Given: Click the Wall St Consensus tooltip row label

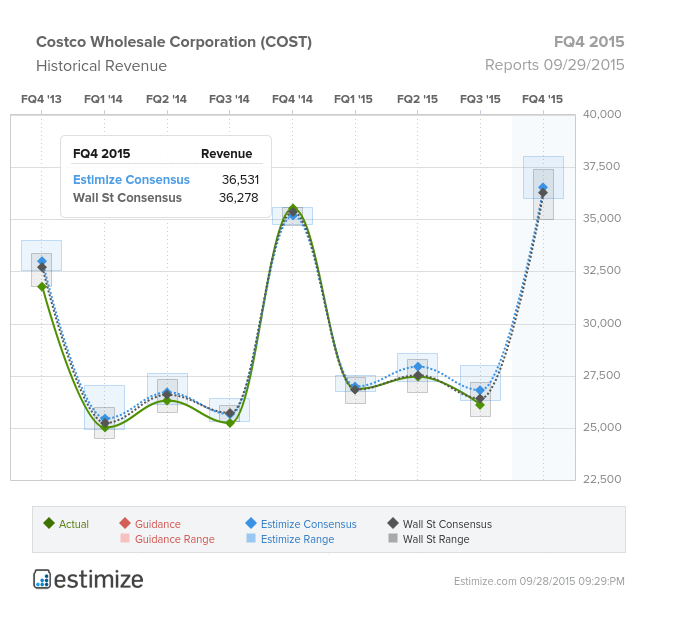Looking at the screenshot, I should coord(127,198).
